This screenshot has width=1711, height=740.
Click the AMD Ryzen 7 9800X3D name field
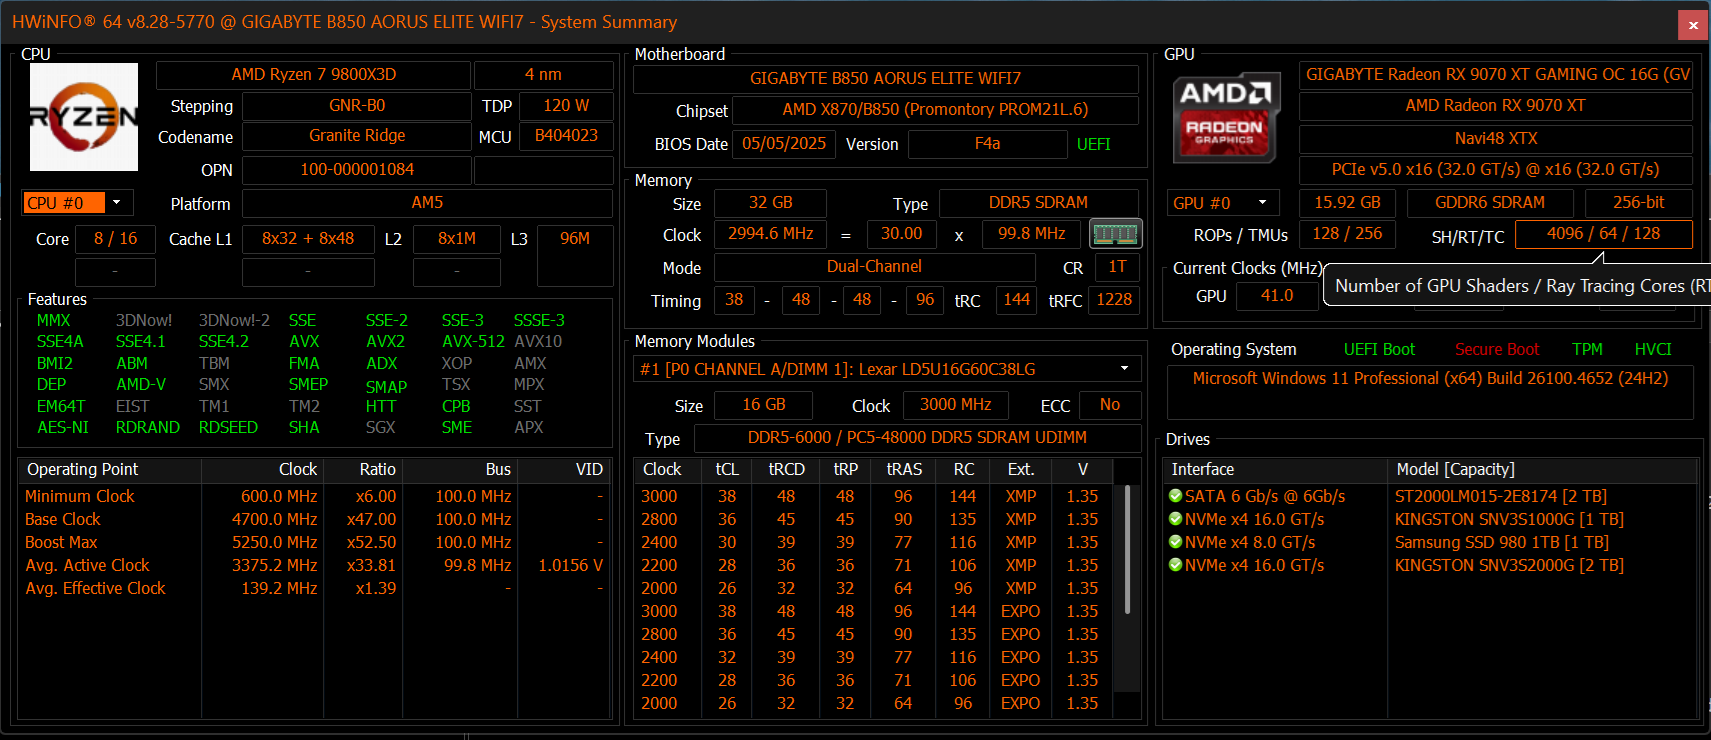[313, 75]
